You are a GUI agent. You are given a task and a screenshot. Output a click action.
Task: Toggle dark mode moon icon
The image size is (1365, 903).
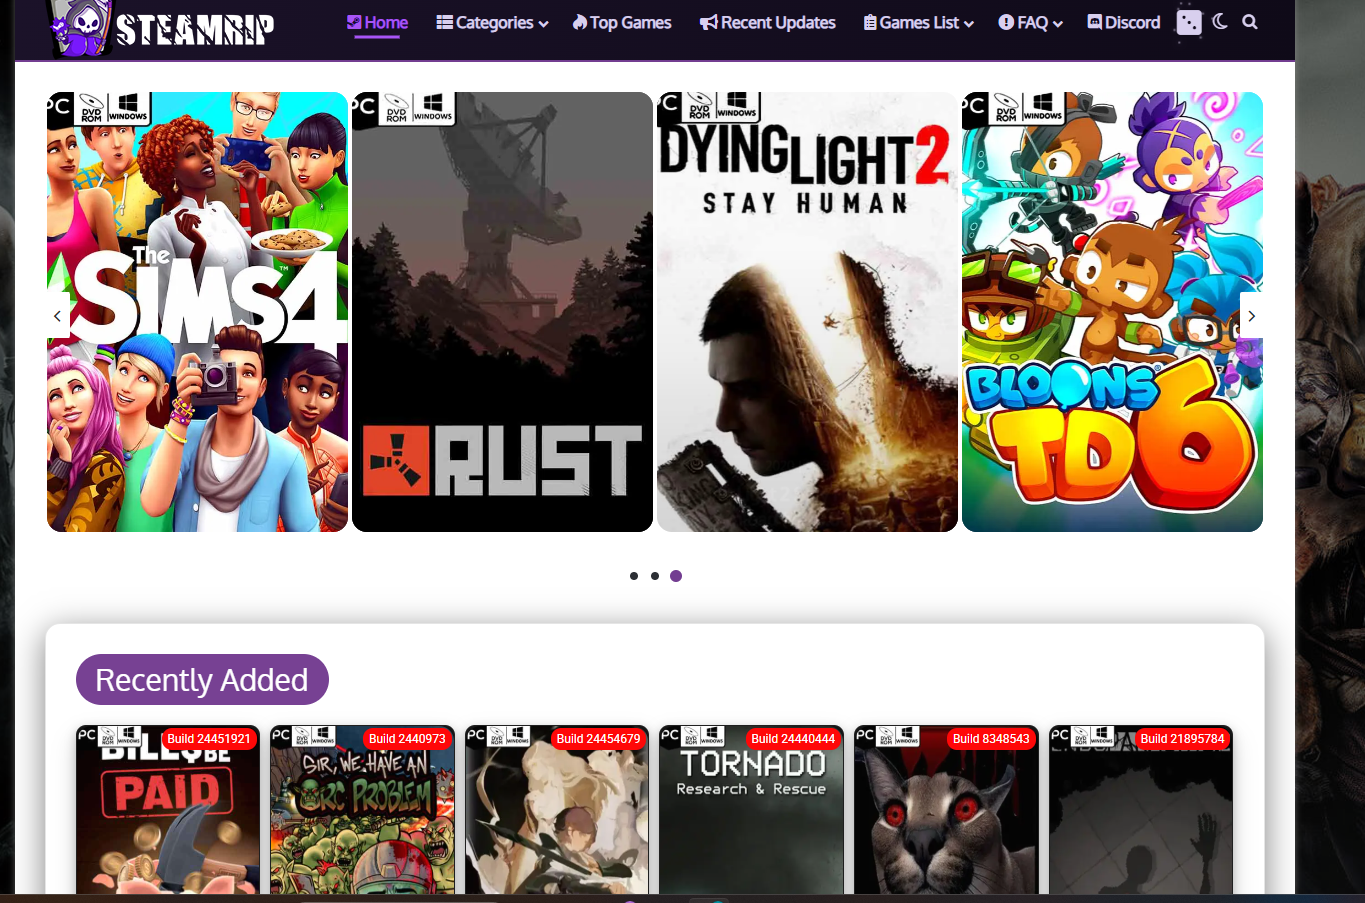click(1220, 21)
